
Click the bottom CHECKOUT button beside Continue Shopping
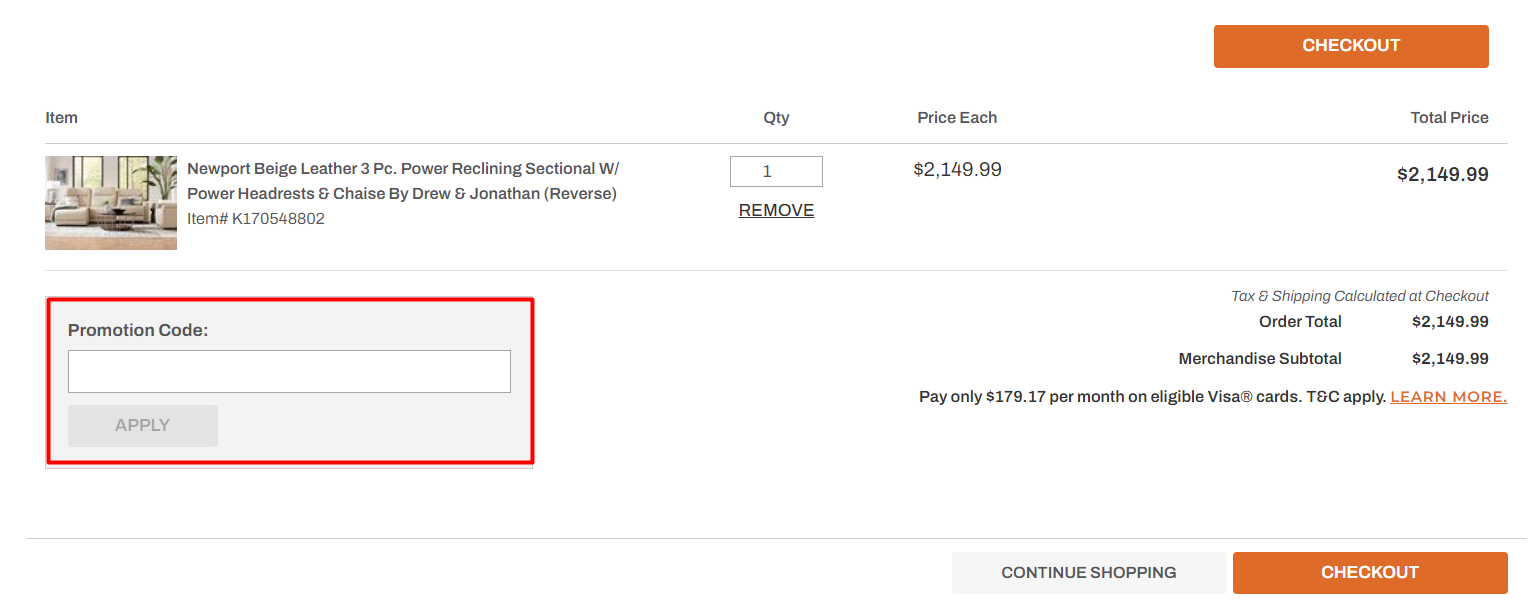click(x=1370, y=573)
